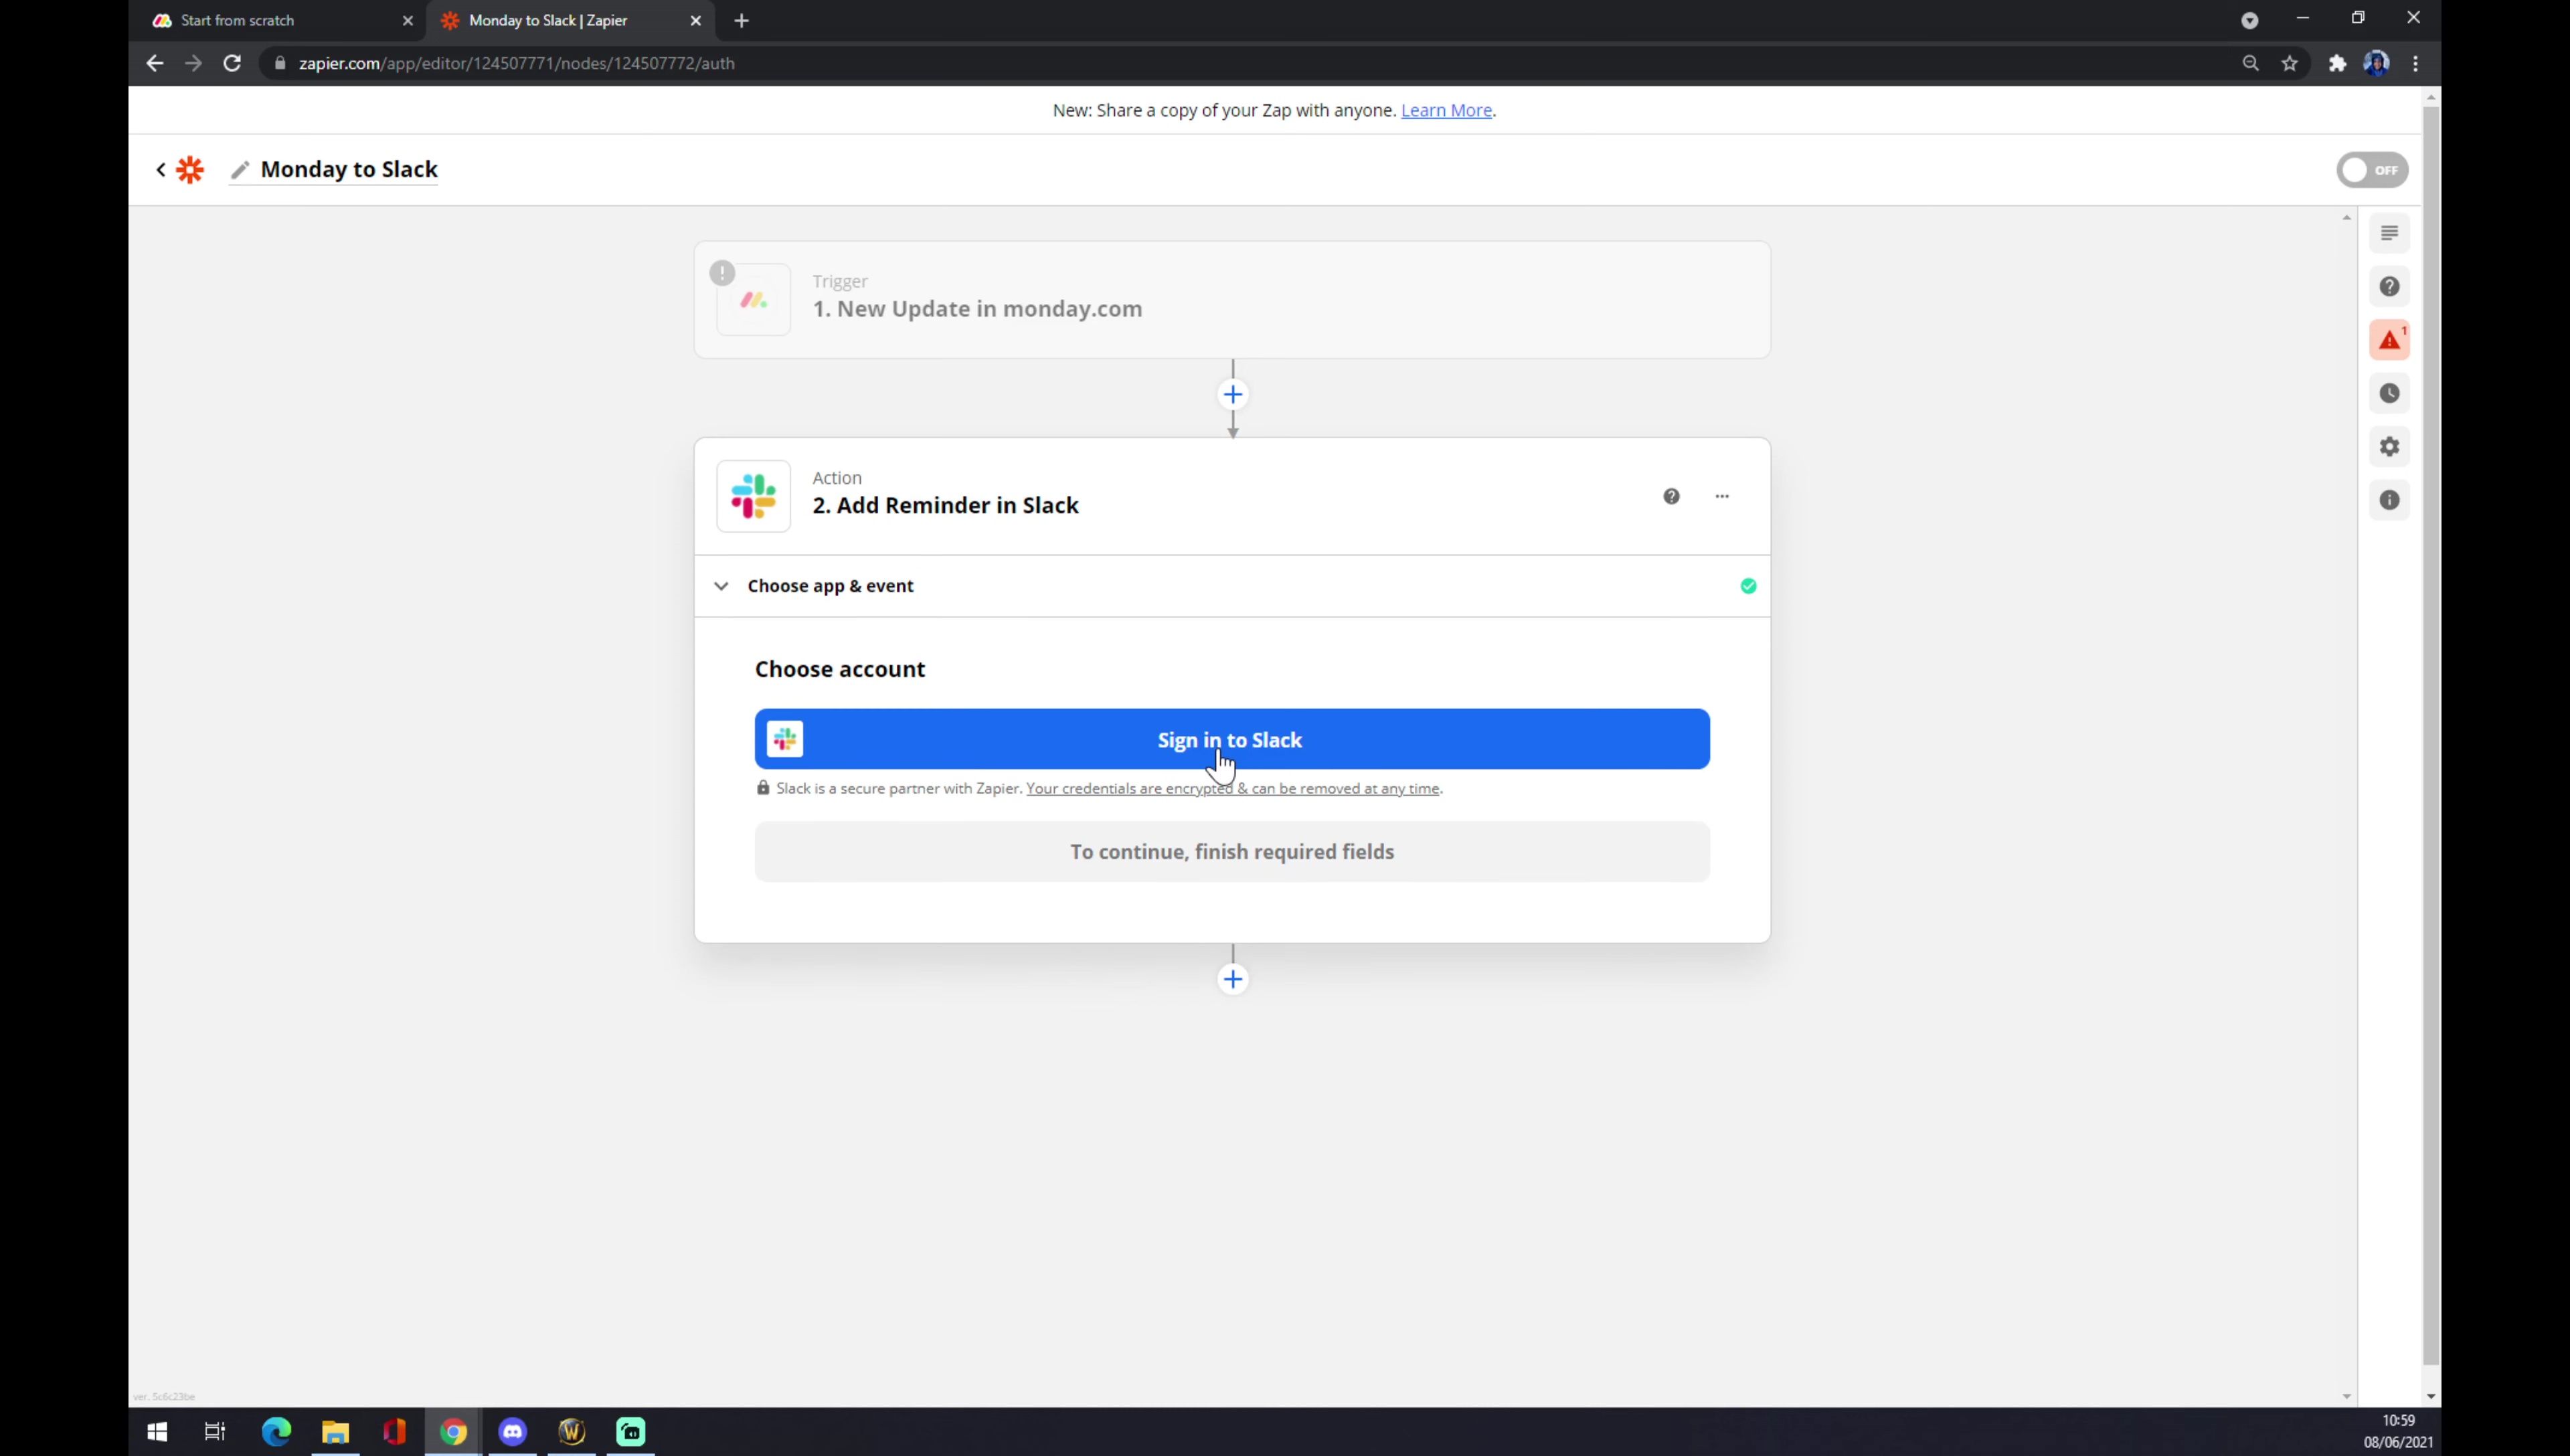Click the browser Forward arrow
The height and width of the screenshot is (1456, 2570).
tap(193, 63)
